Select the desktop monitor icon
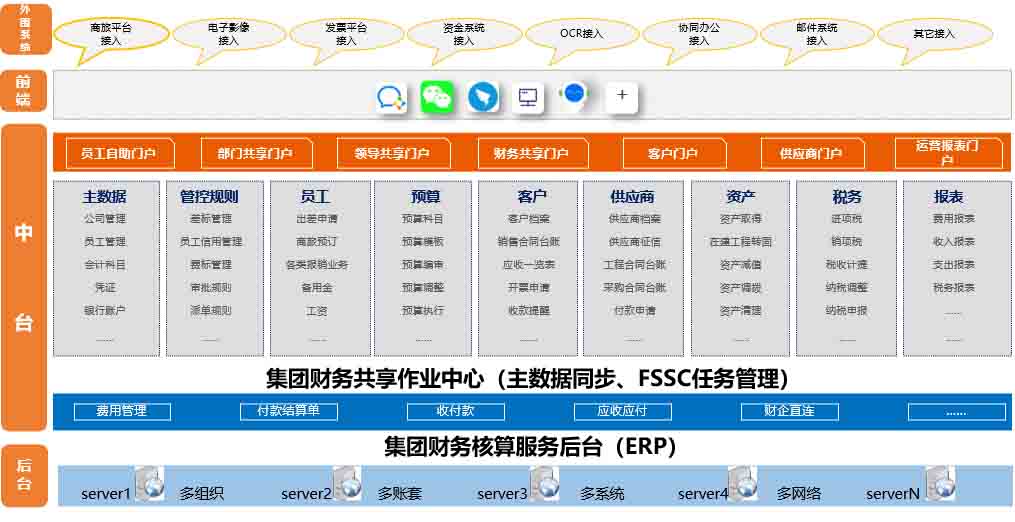This screenshot has height=522, width=1015. tap(528, 97)
